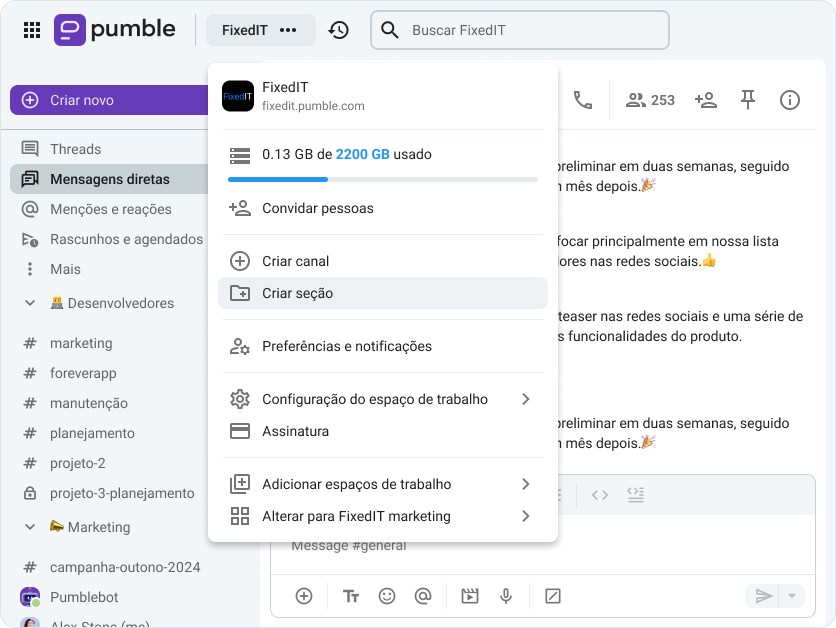
Task: Click the mention @ icon in composer
Action: (x=423, y=596)
